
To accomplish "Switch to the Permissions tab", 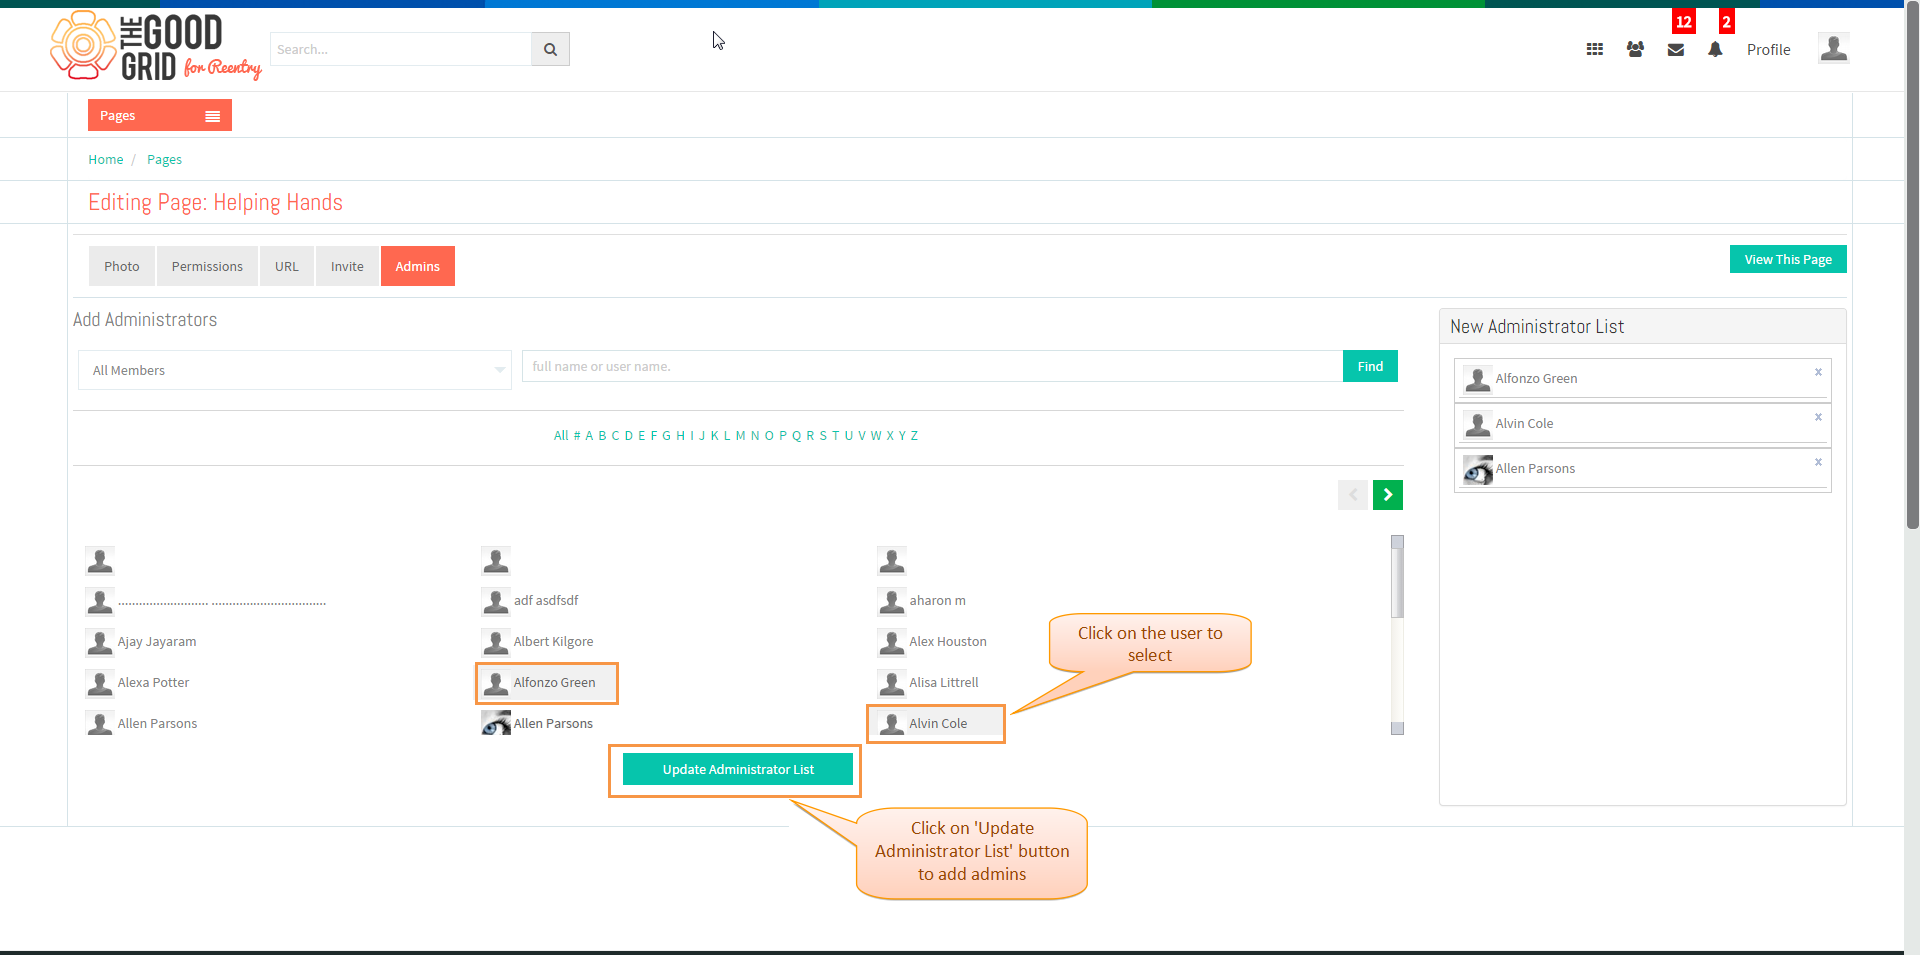I will 207,266.
